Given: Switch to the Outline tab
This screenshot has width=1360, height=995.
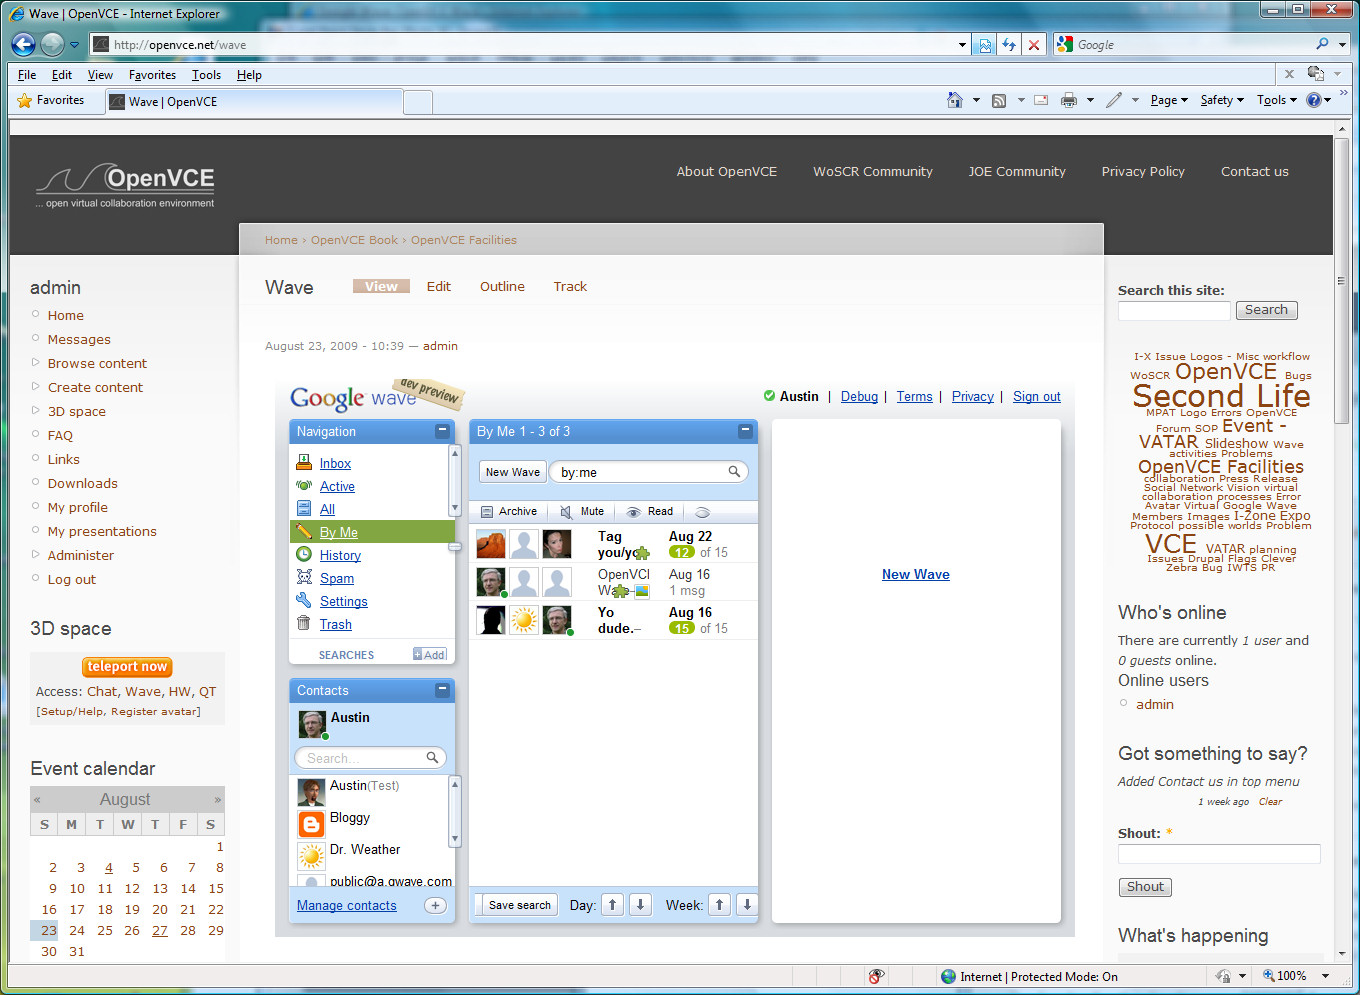Looking at the screenshot, I should [502, 286].
